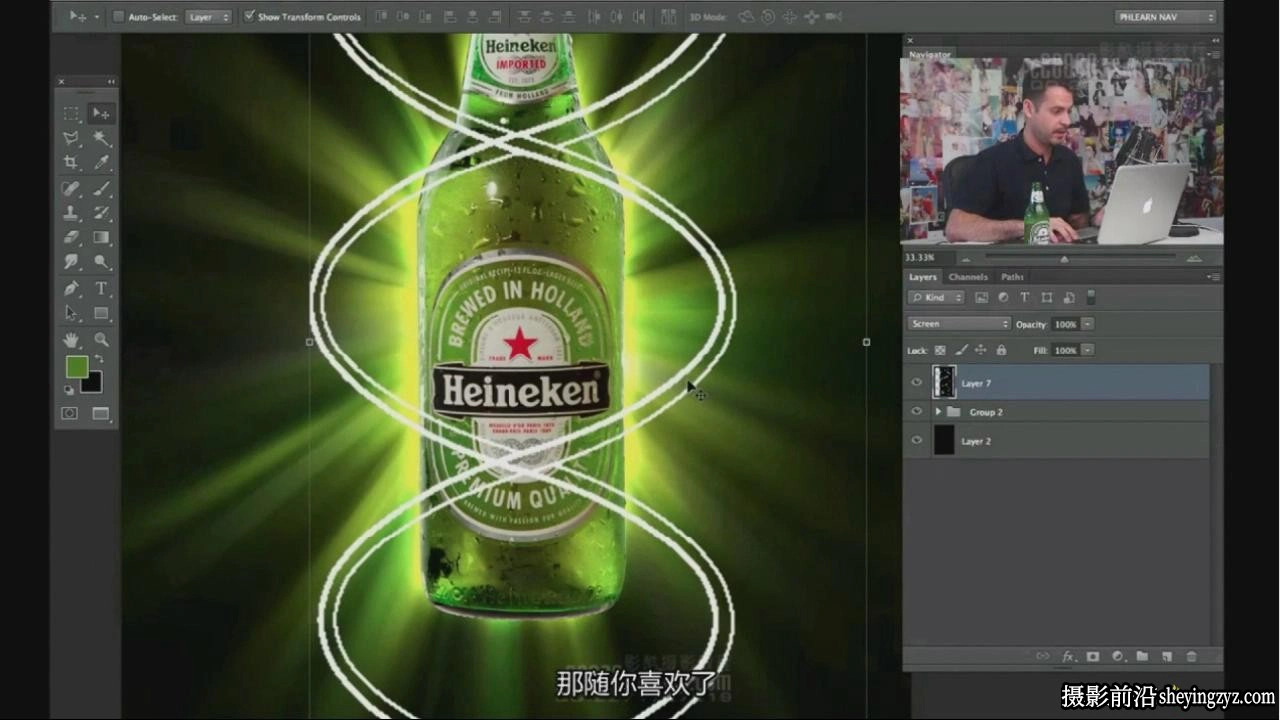Image resolution: width=1280 pixels, height=720 pixels.
Task: Filter layers for smart objects
Action: point(1069,297)
